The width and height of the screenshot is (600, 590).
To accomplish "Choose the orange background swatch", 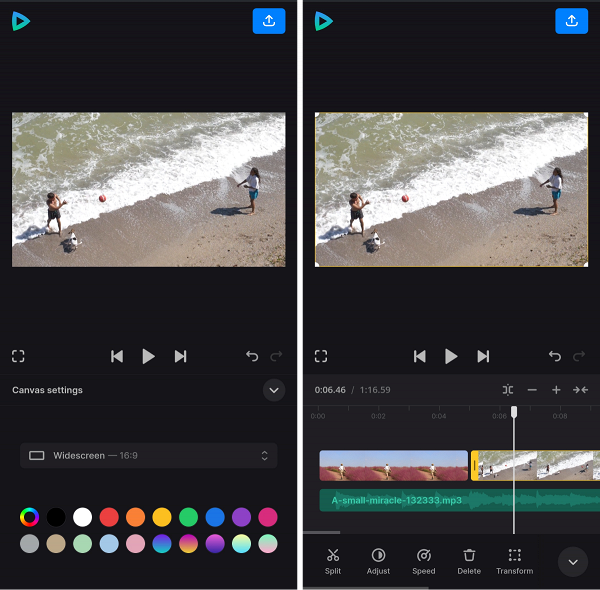I will [x=135, y=517].
